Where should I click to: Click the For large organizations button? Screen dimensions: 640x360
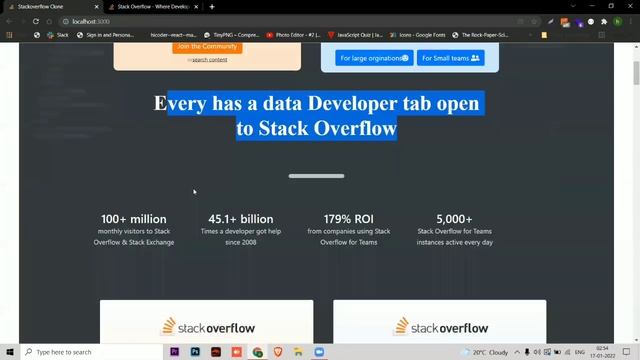[x=374, y=58]
